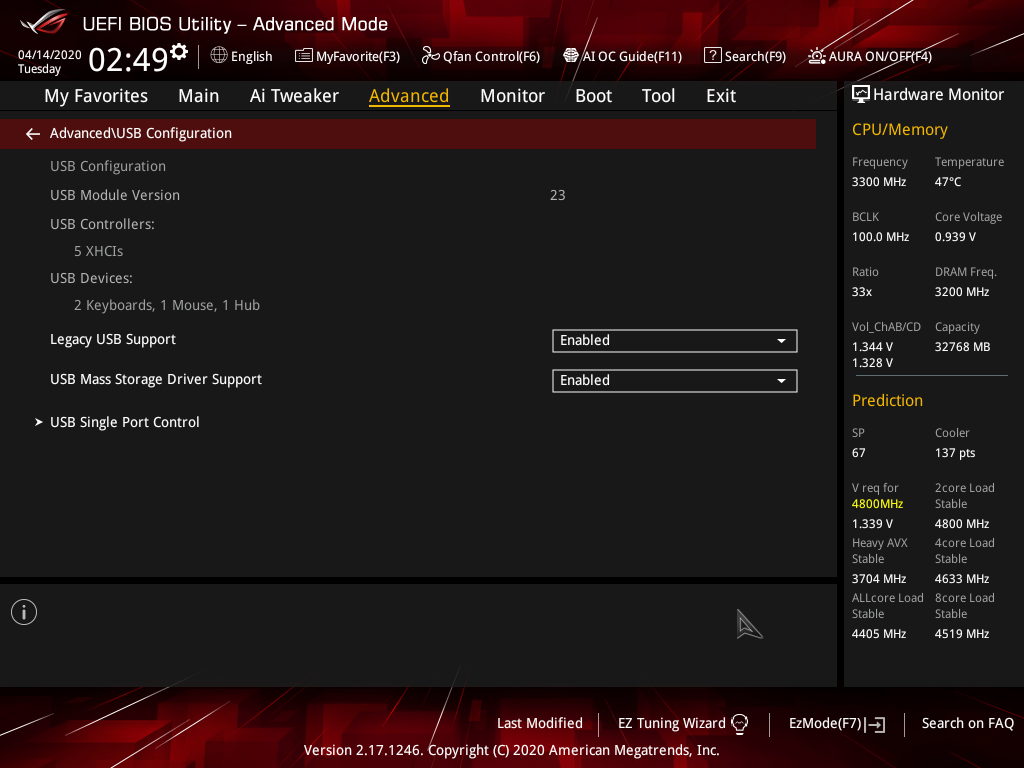Click the '5 XHCIs' controllers text

coord(99,251)
